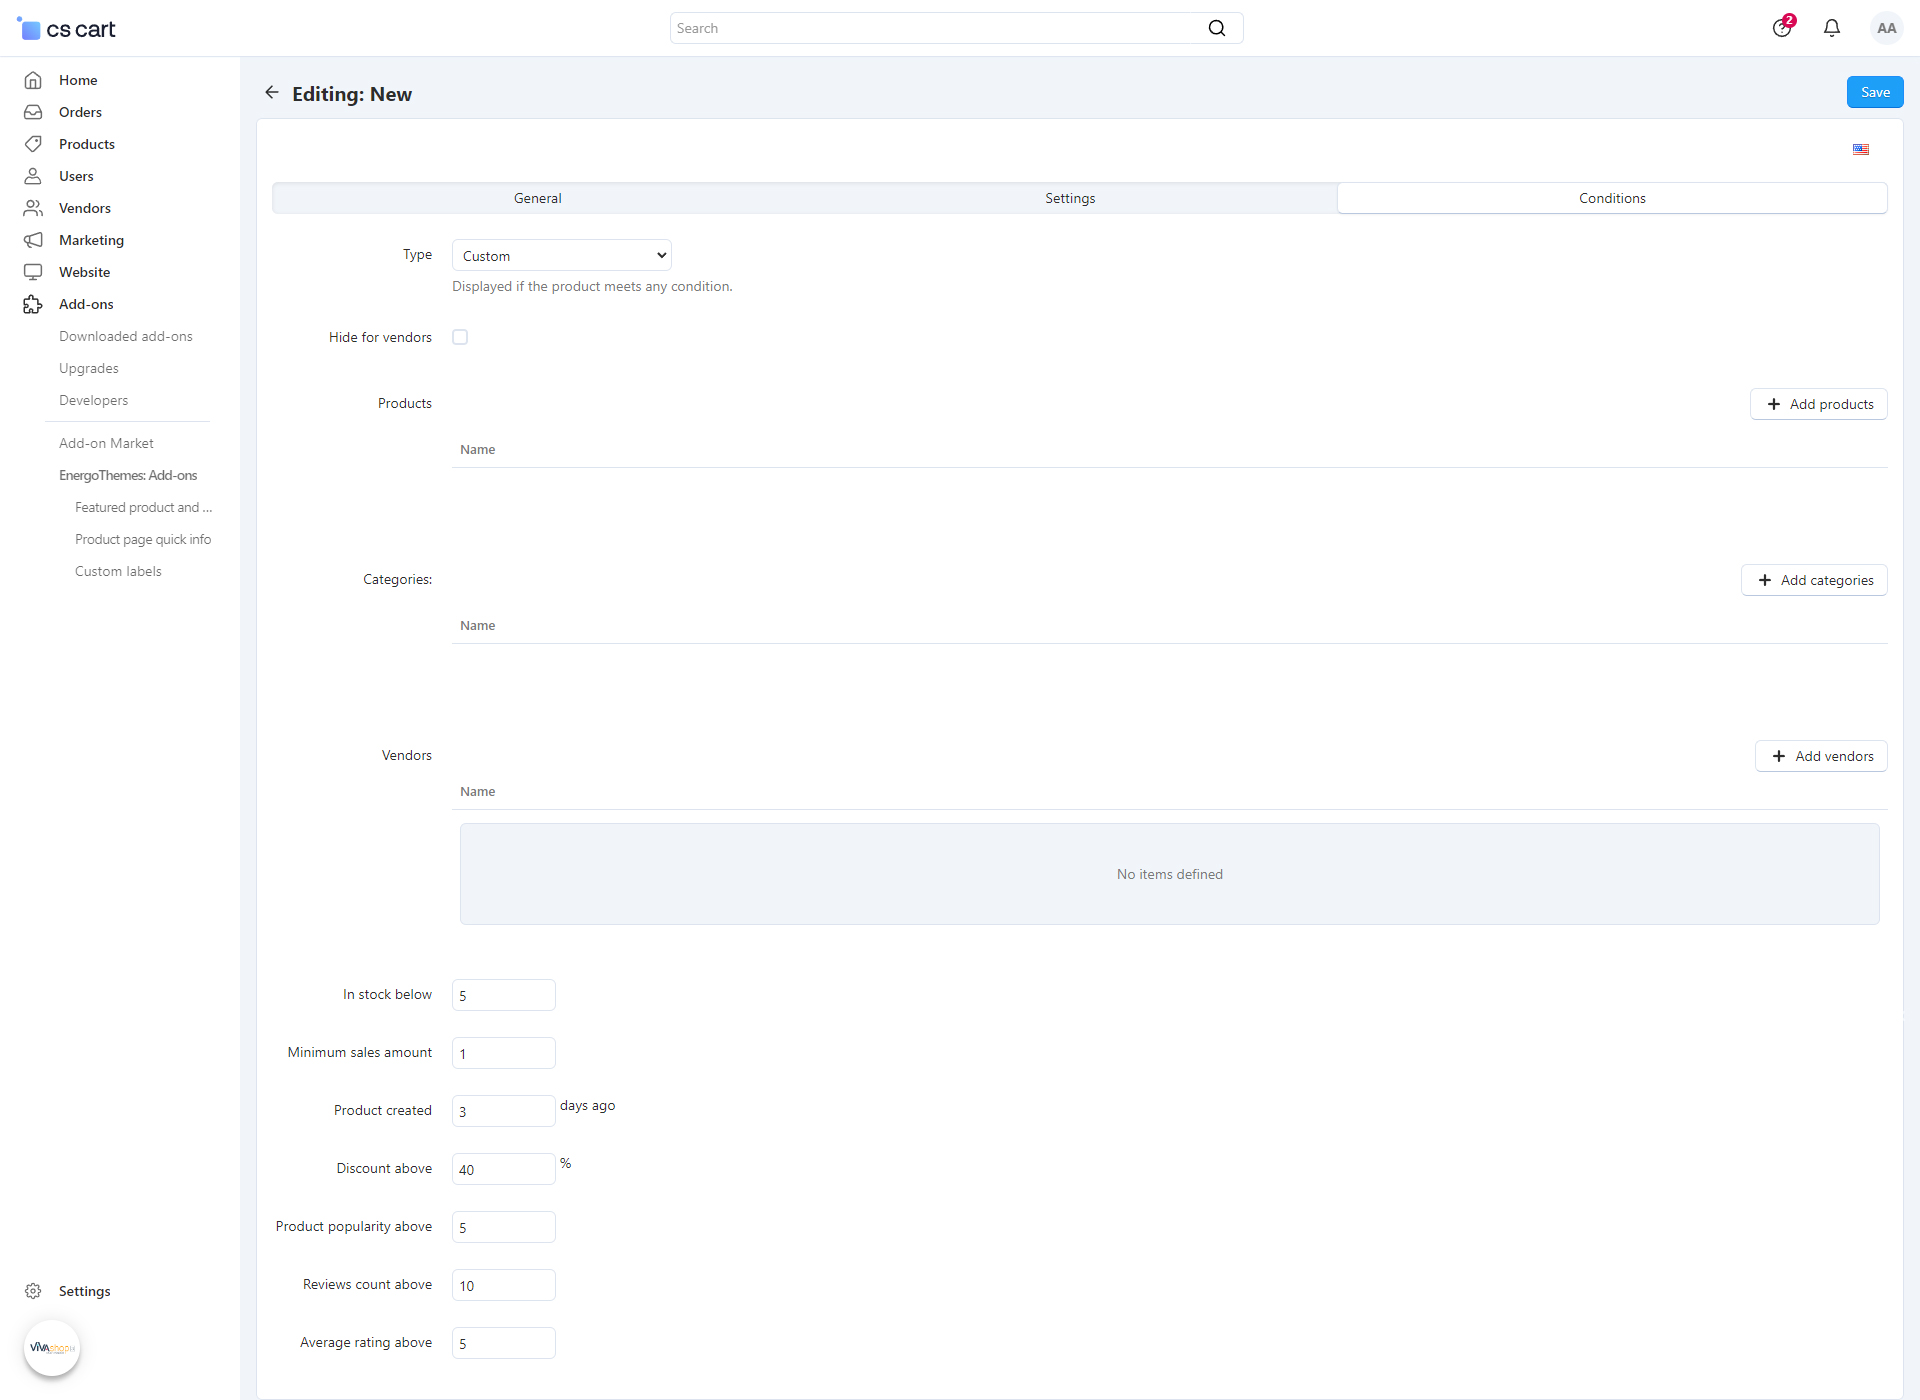Screen dimensions: 1920x1400
Task: Click the search magnifier icon
Action: tap(1216, 28)
